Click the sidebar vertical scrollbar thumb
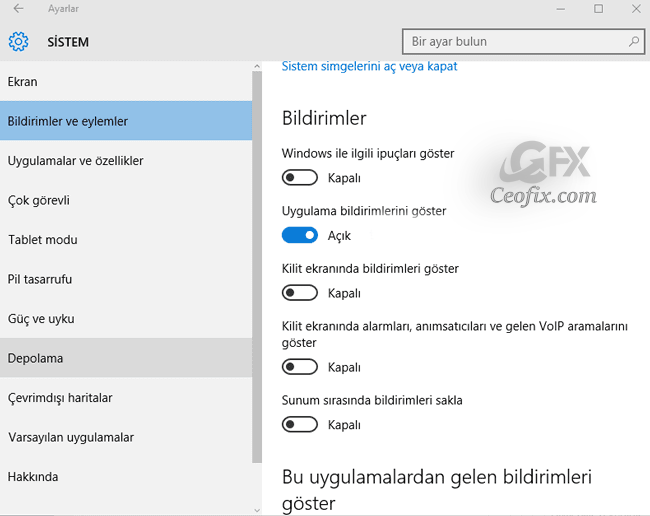This screenshot has width=650, height=516. click(257, 267)
